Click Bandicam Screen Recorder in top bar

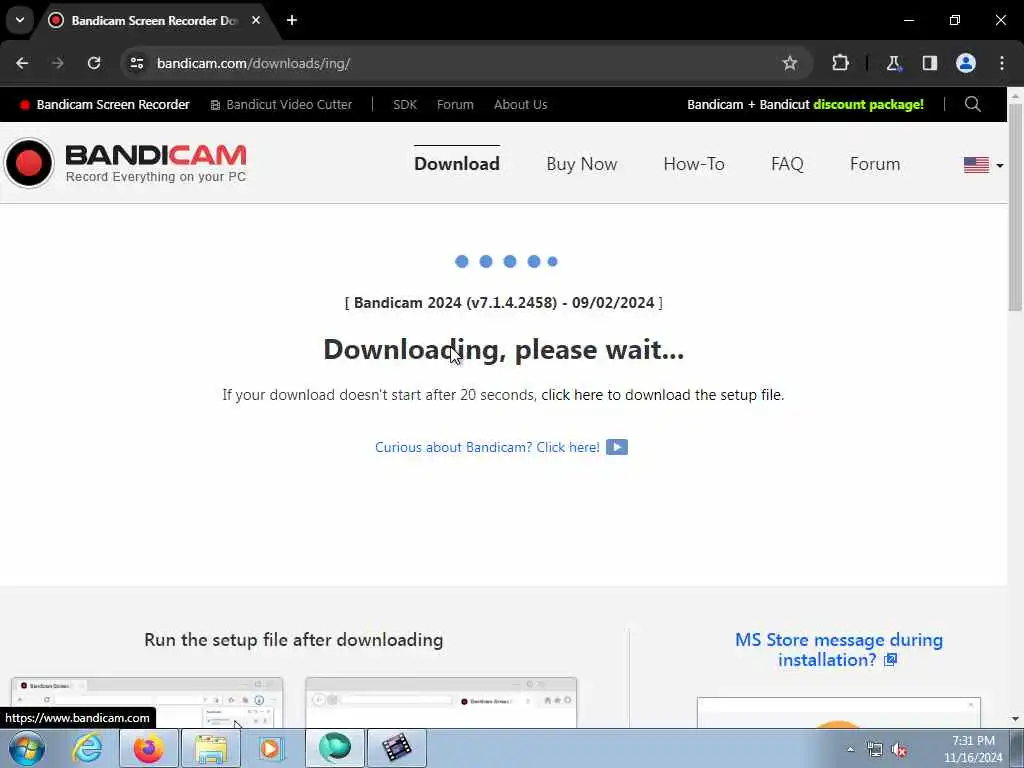click(x=105, y=104)
